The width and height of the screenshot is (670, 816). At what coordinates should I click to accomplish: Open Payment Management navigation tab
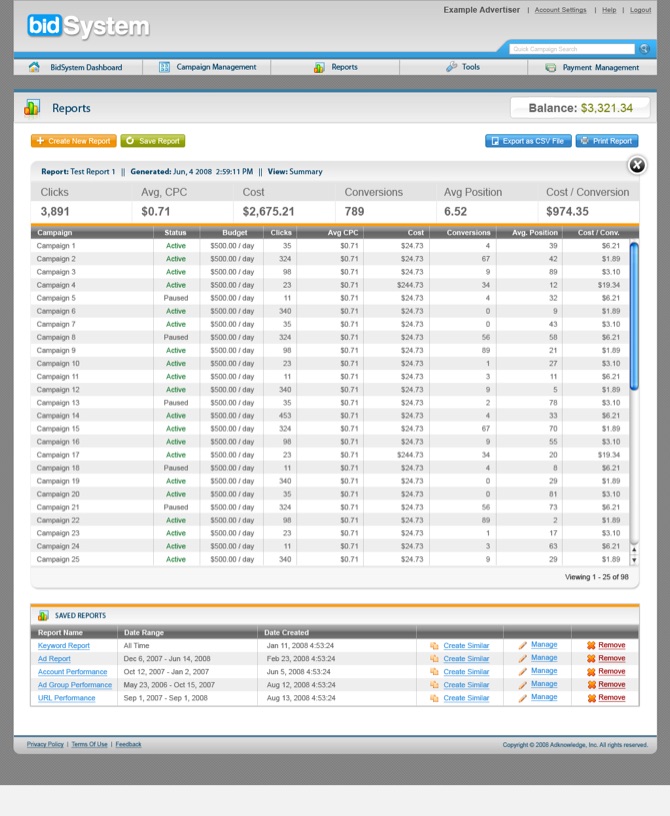592,67
